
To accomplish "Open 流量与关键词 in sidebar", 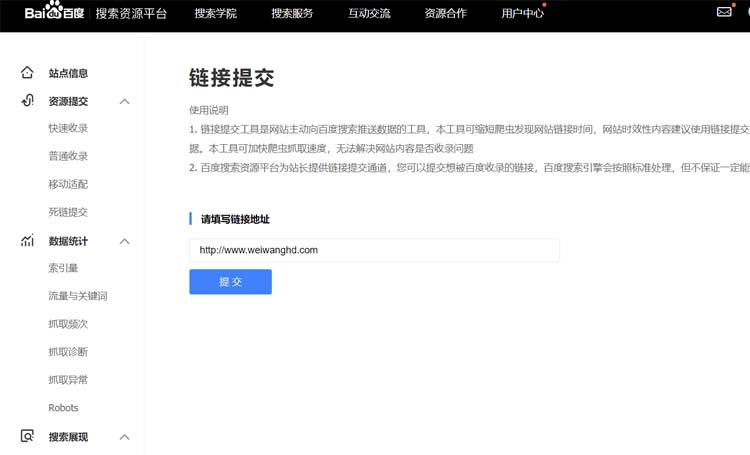I will (78, 296).
